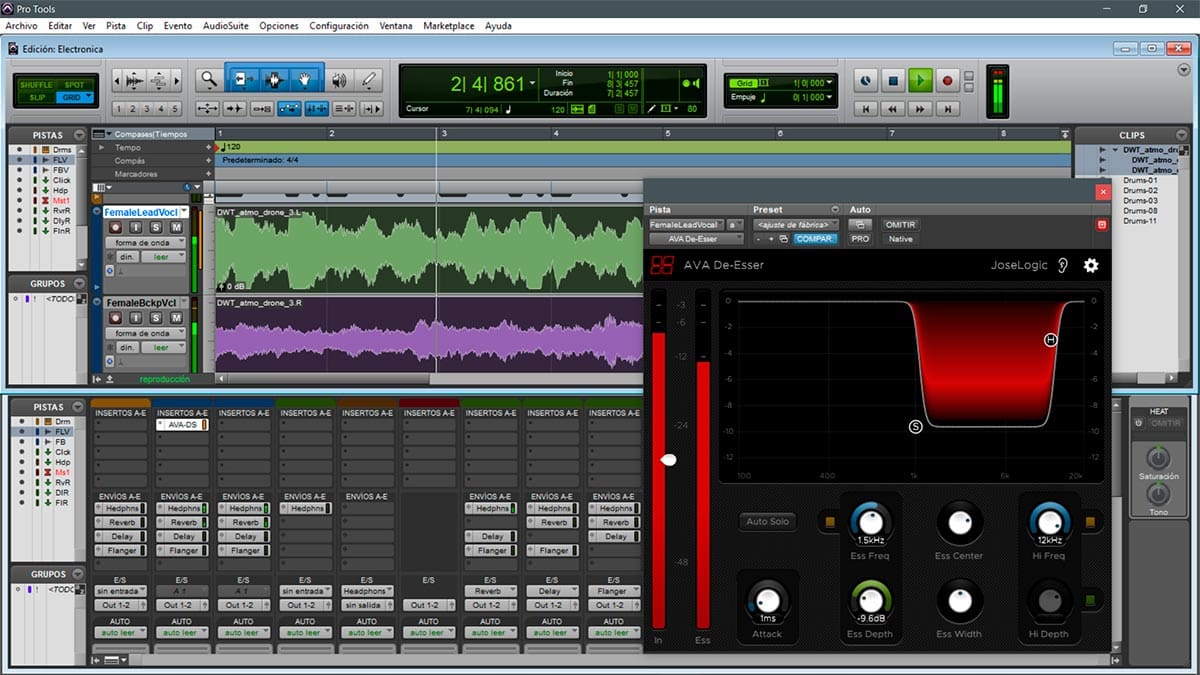Enable SHUFFLE edit mode
This screenshot has height=675, width=1200.
[37, 85]
